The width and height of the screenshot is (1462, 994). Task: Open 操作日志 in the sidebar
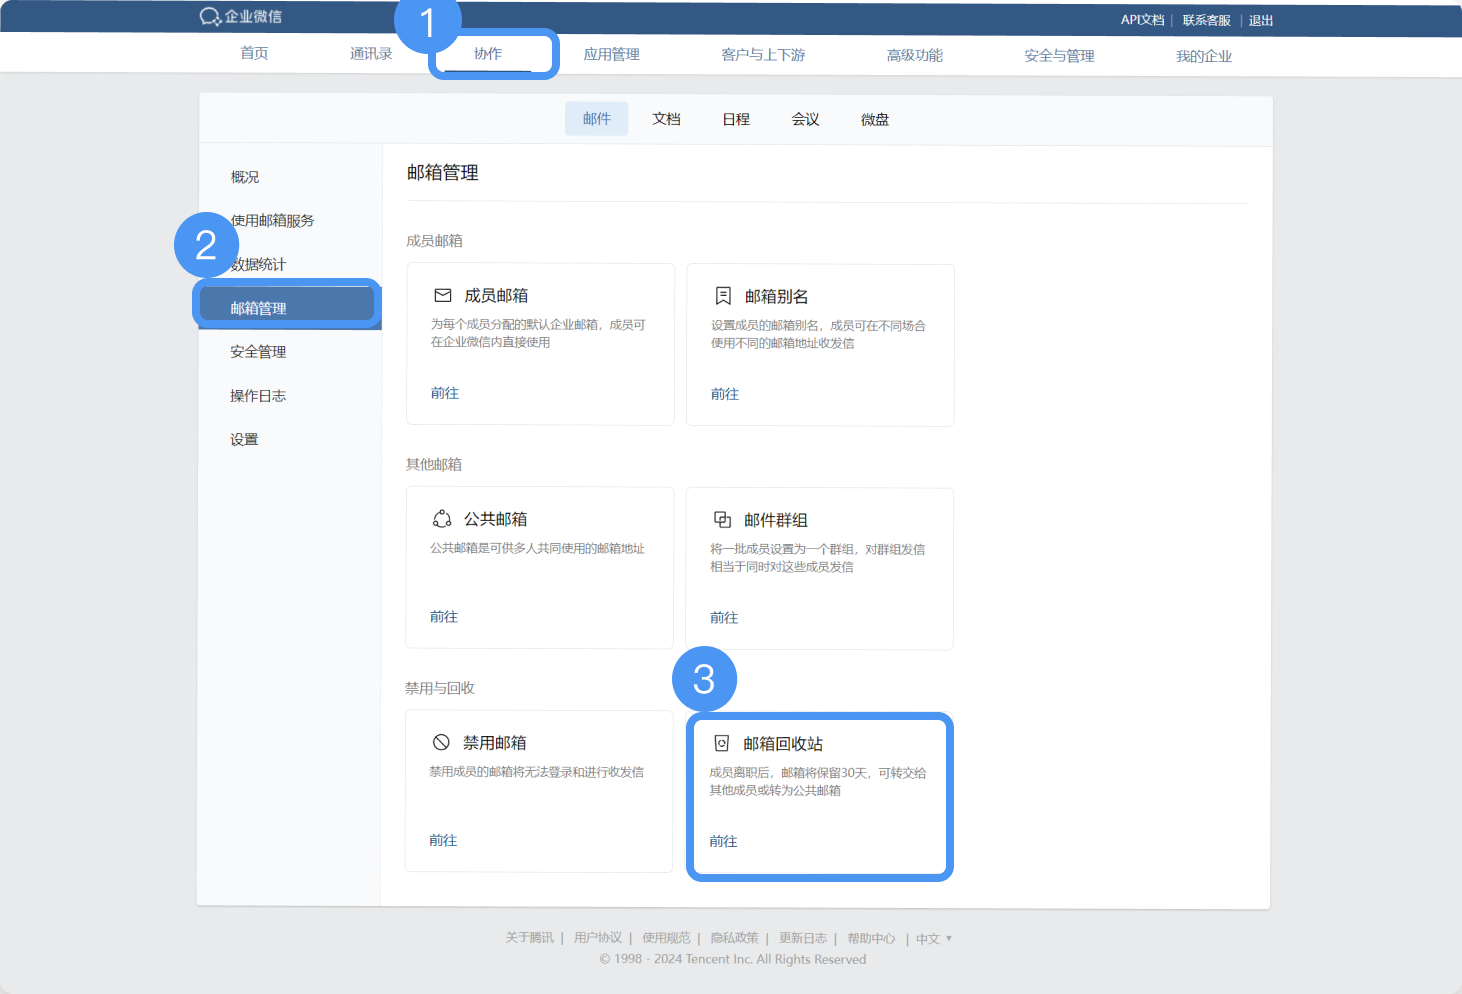[258, 396]
